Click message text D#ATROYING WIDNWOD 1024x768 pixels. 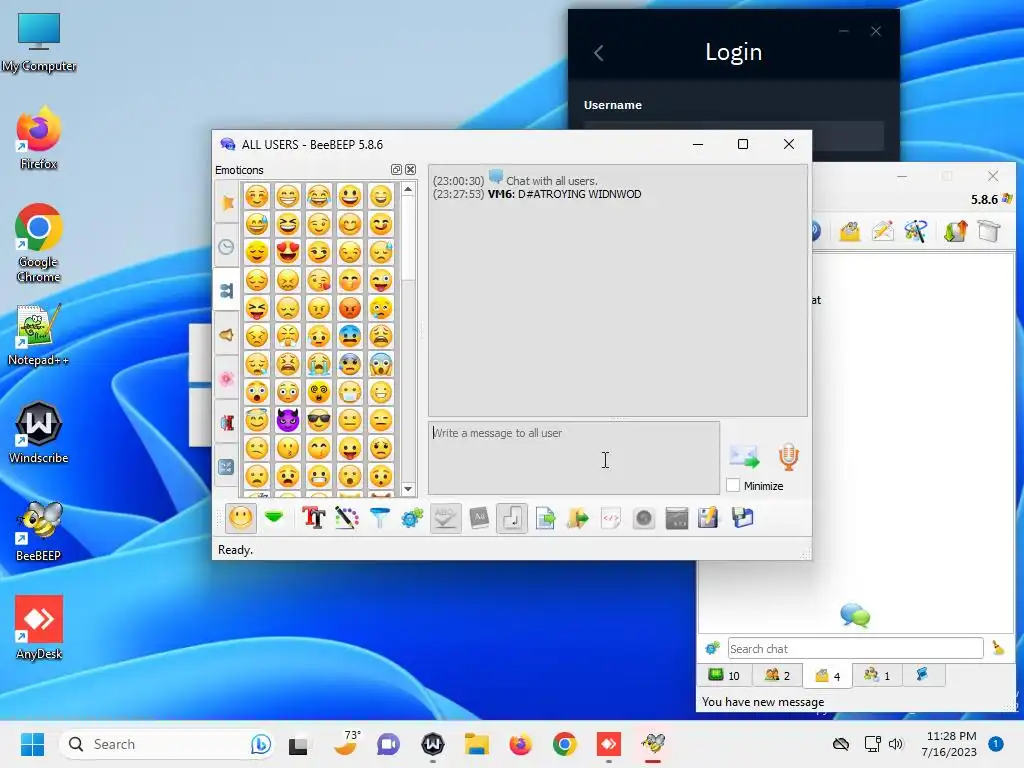coord(580,194)
